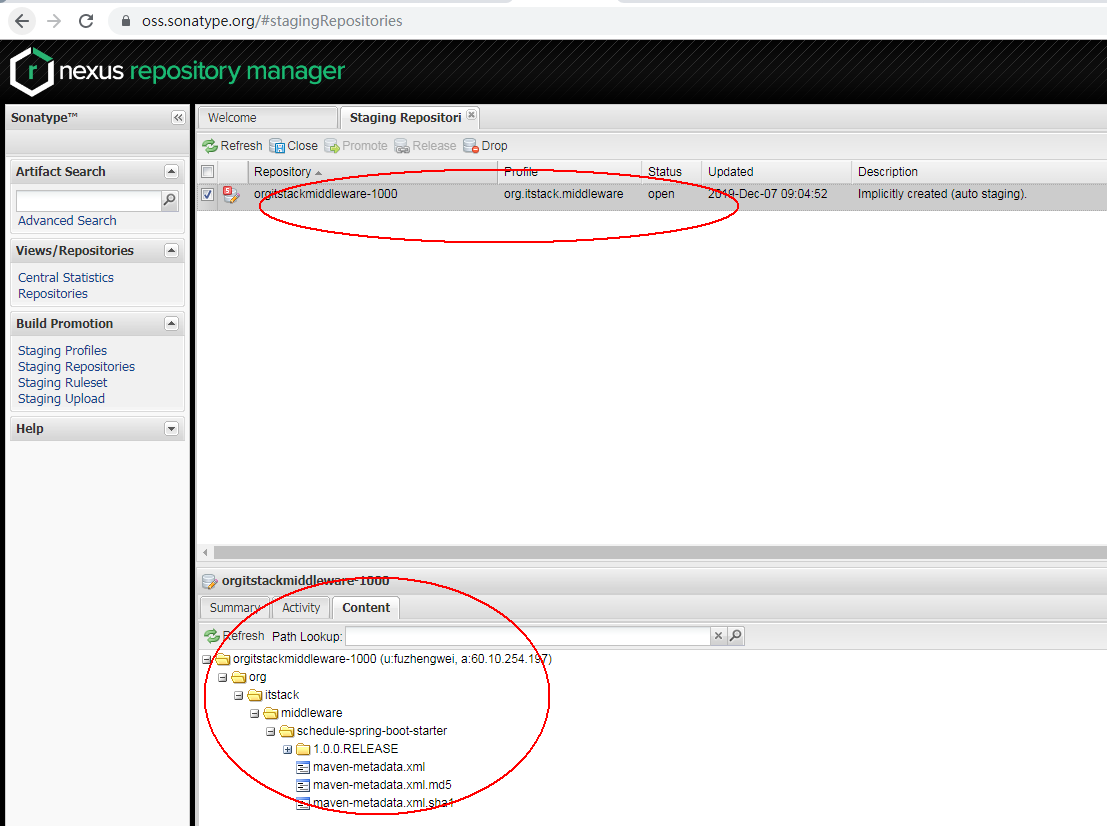Click the Description column header
The width and height of the screenshot is (1107, 826).
pyautogui.click(x=979, y=172)
